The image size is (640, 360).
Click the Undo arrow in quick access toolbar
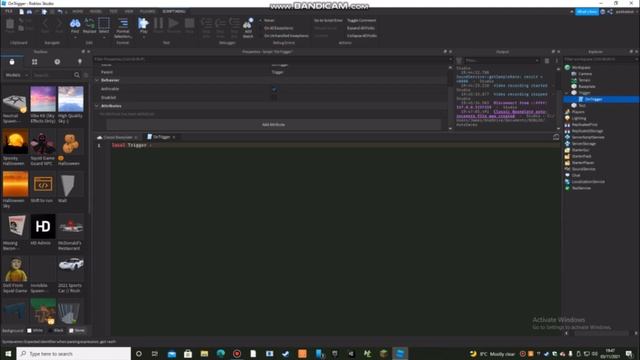point(60,12)
